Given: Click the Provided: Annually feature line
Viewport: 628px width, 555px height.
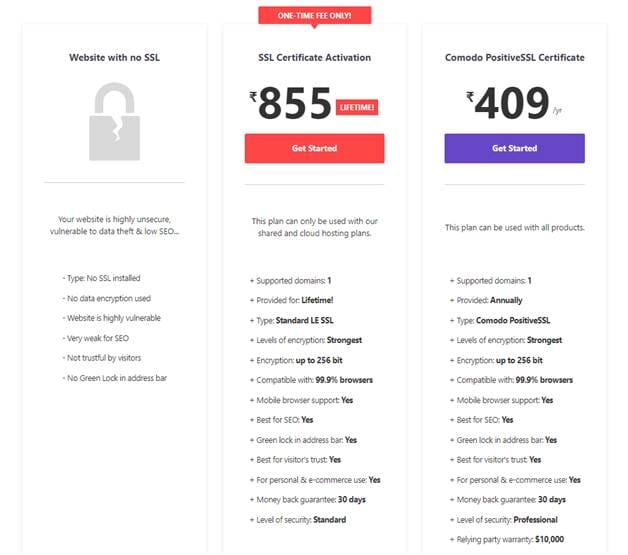Looking at the screenshot, I should click(x=486, y=300).
